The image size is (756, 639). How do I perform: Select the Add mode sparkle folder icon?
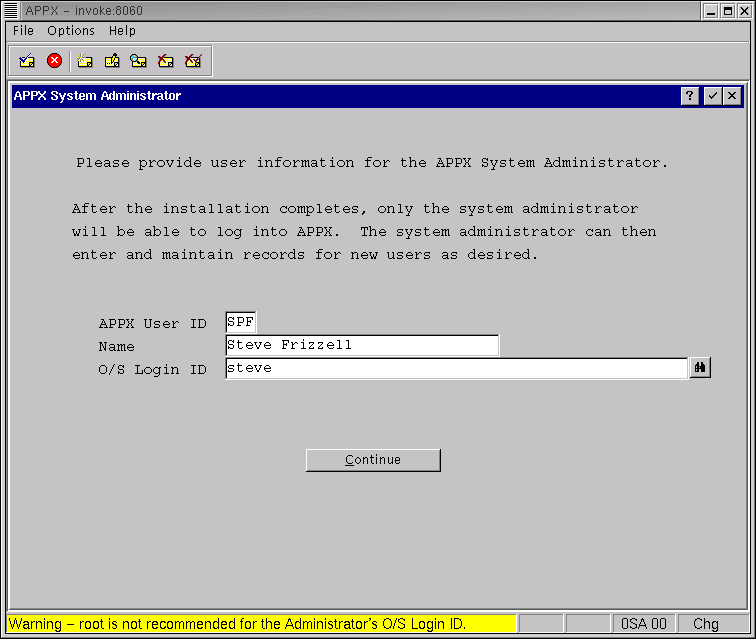pyautogui.click(x=84, y=61)
